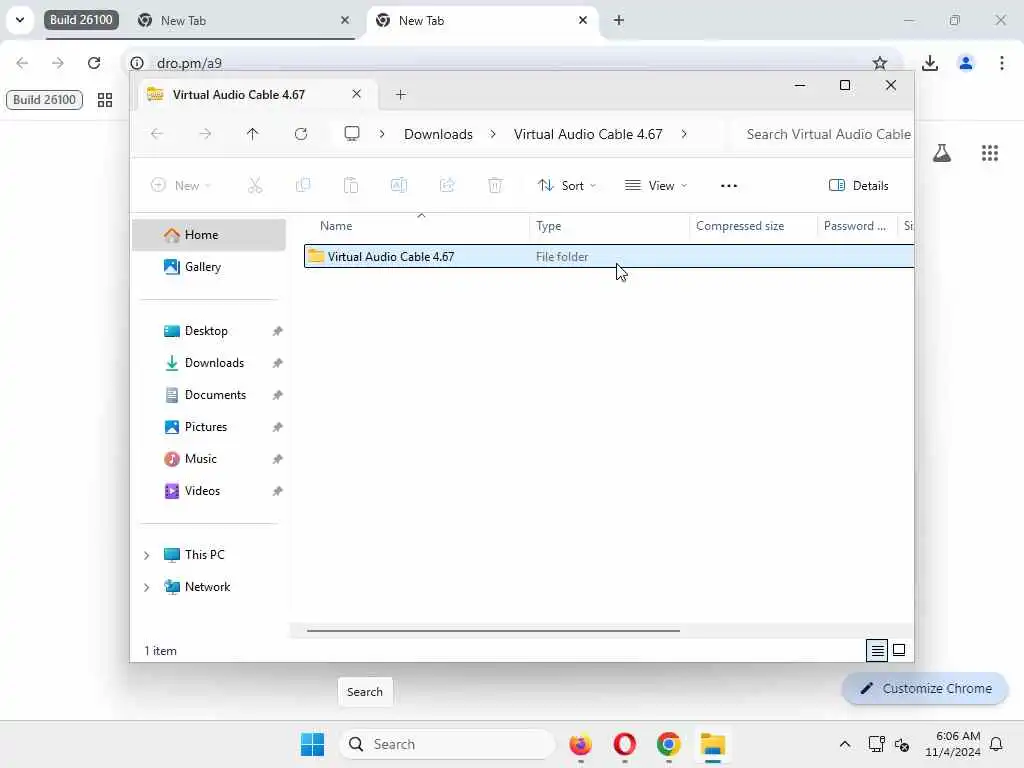Go up one folder level

[253, 134]
